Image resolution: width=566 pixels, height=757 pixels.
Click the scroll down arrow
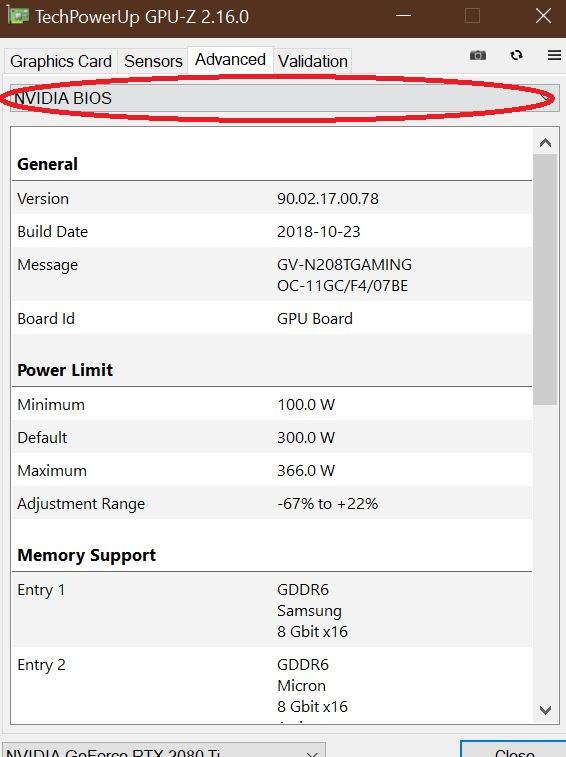pos(546,710)
